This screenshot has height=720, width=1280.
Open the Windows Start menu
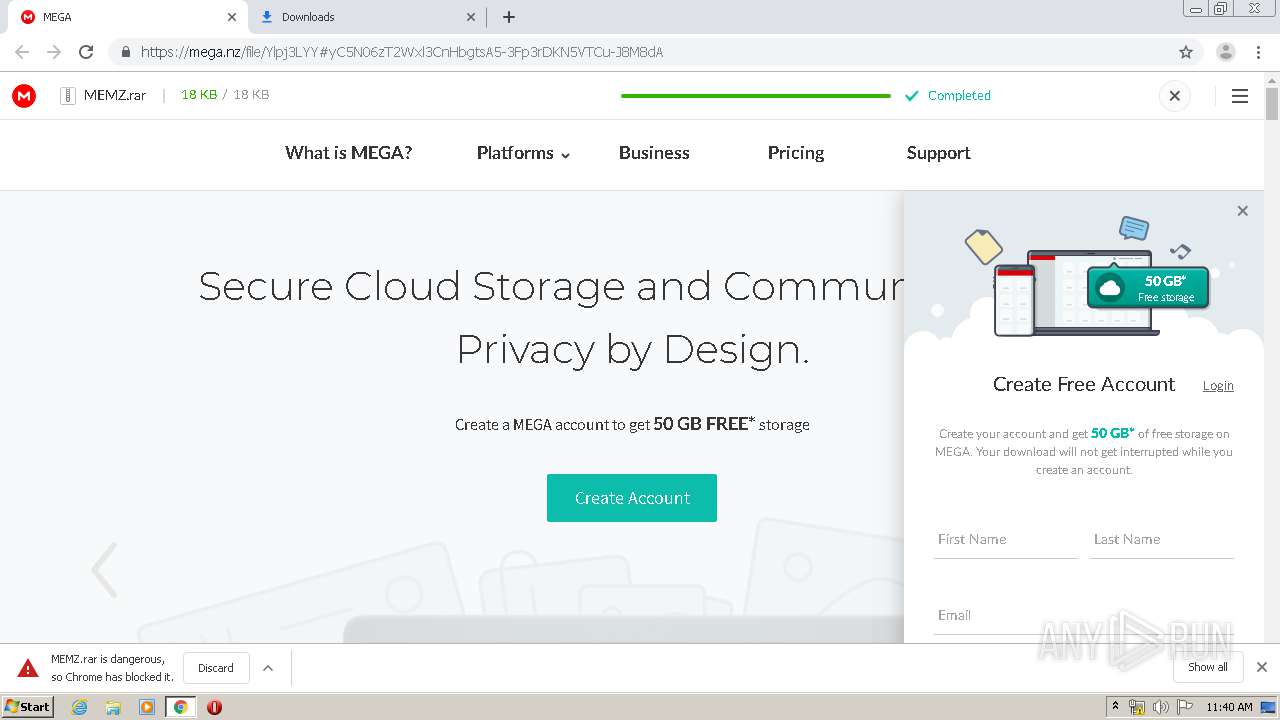[x=27, y=706]
